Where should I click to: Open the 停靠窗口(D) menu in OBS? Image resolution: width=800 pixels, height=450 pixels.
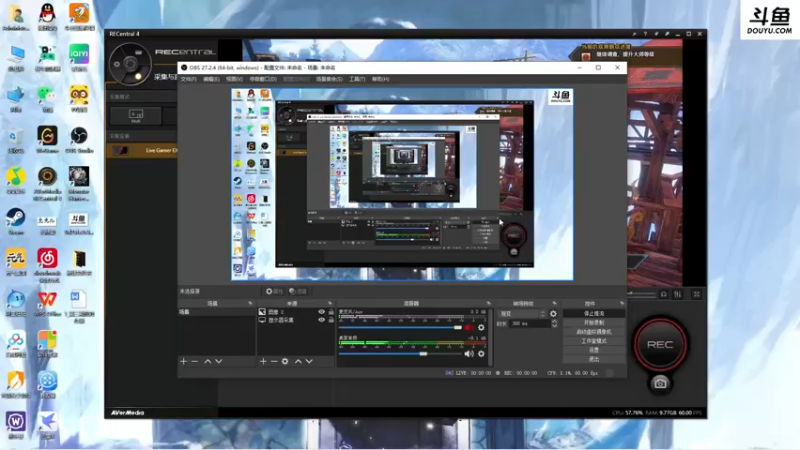pyautogui.click(x=263, y=79)
